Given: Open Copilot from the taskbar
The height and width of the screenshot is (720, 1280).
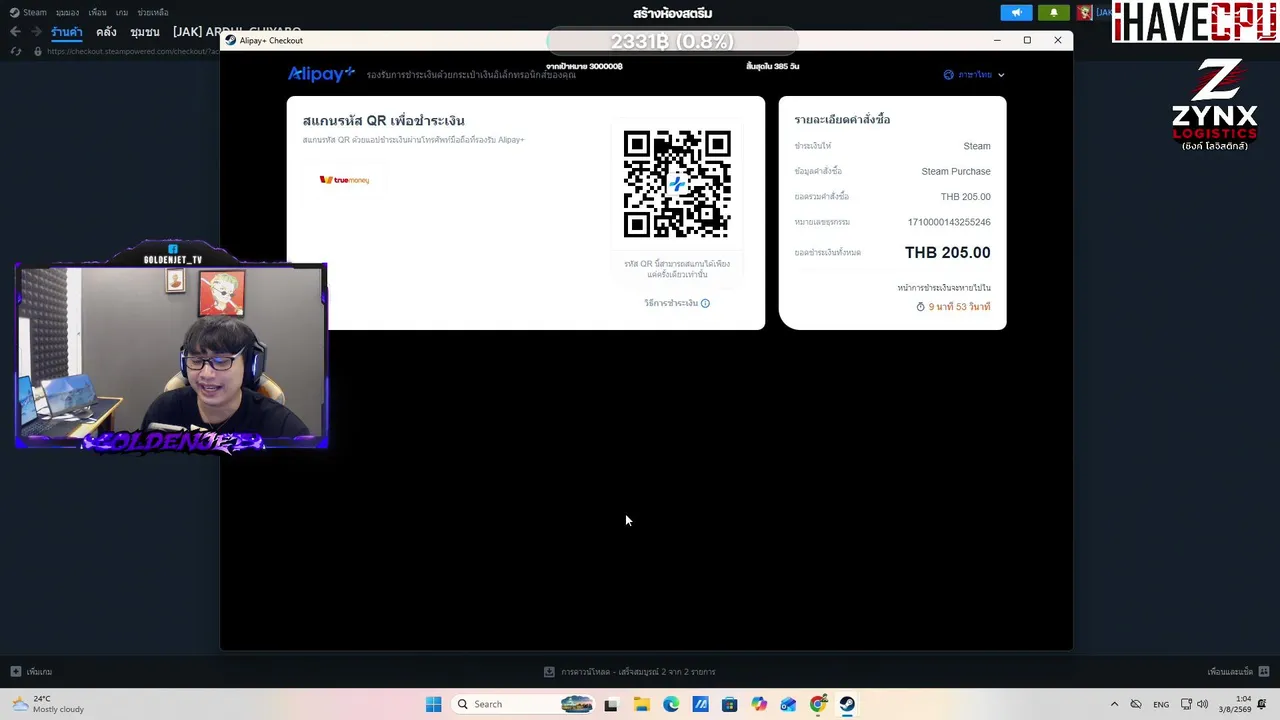Looking at the screenshot, I should tap(759, 704).
